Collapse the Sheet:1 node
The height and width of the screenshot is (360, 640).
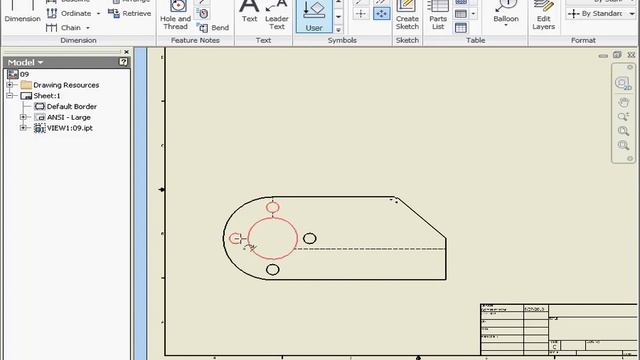click(10, 96)
